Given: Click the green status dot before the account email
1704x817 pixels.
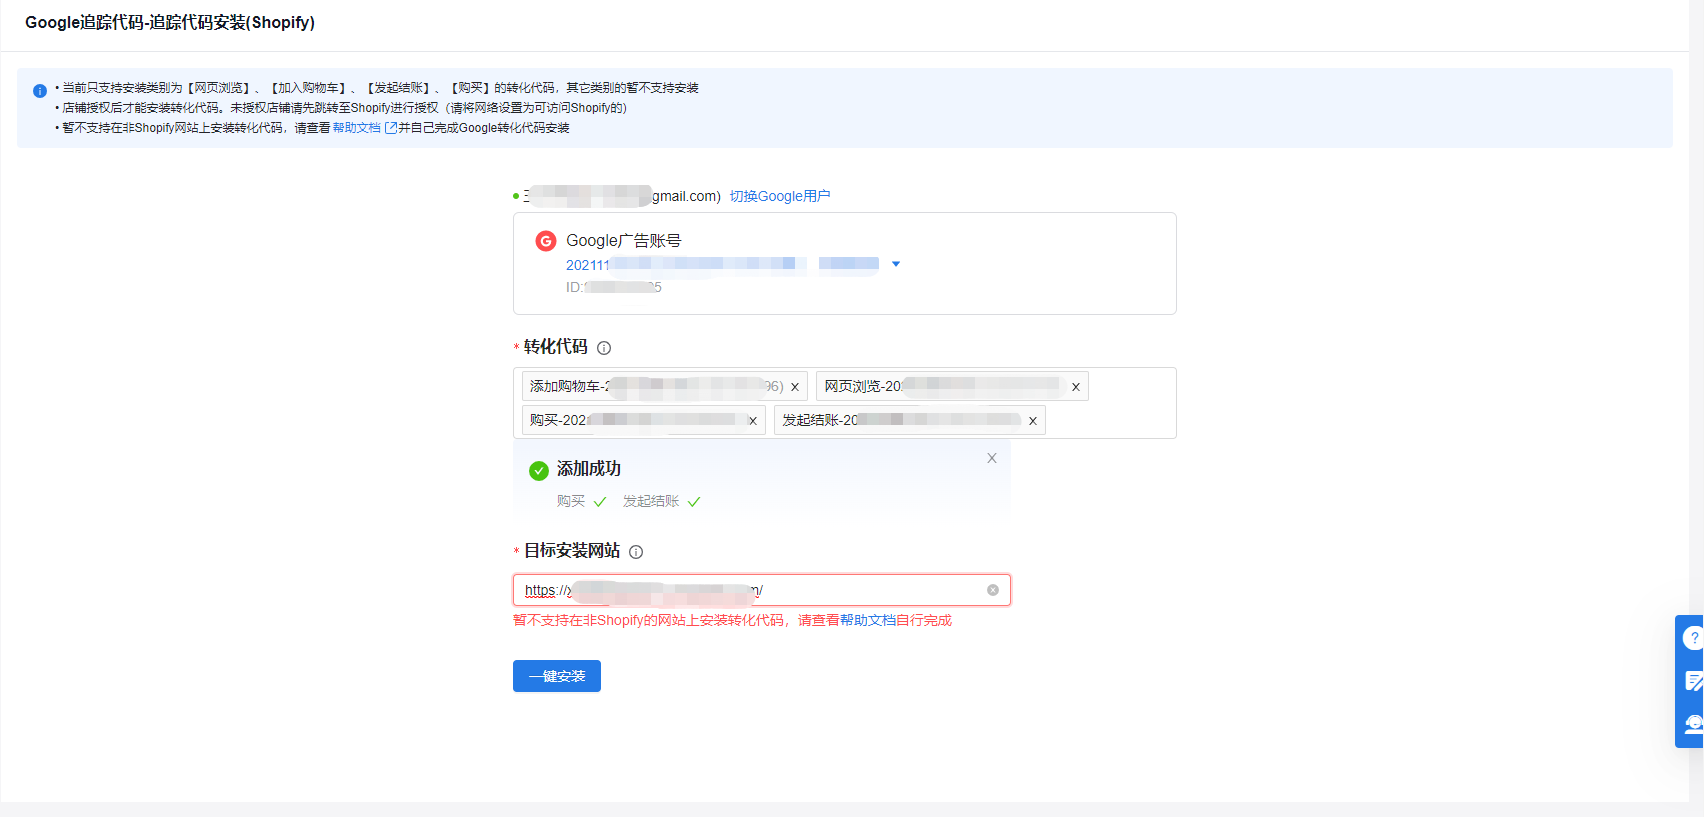Looking at the screenshot, I should [516, 196].
